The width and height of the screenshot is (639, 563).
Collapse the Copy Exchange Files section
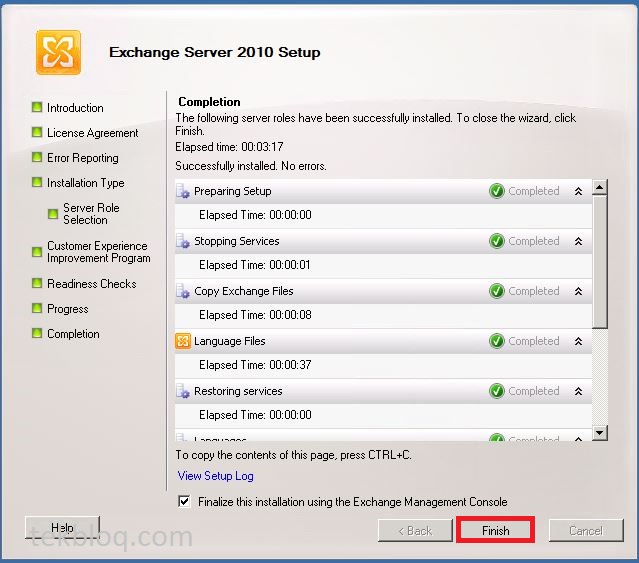pyautogui.click(x=578, y=291)
